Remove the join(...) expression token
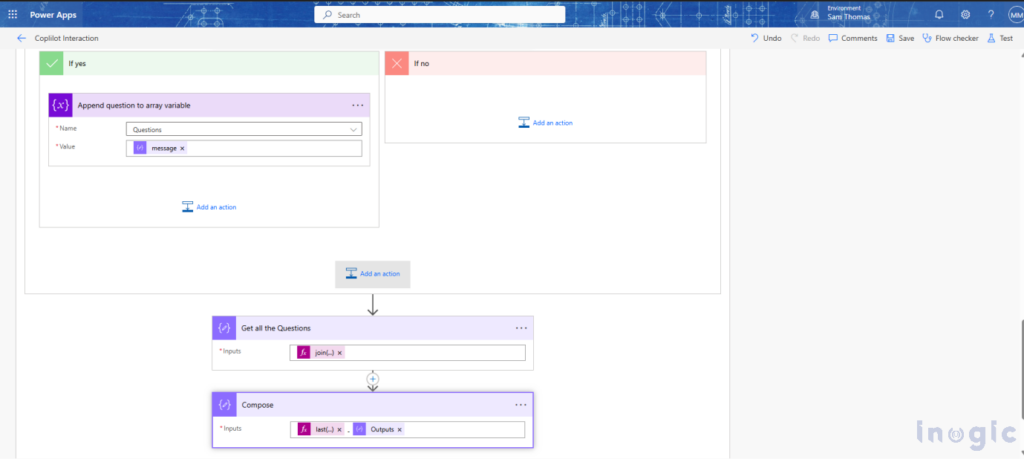The image size is (1024, 459). click(x=340, y=353)
